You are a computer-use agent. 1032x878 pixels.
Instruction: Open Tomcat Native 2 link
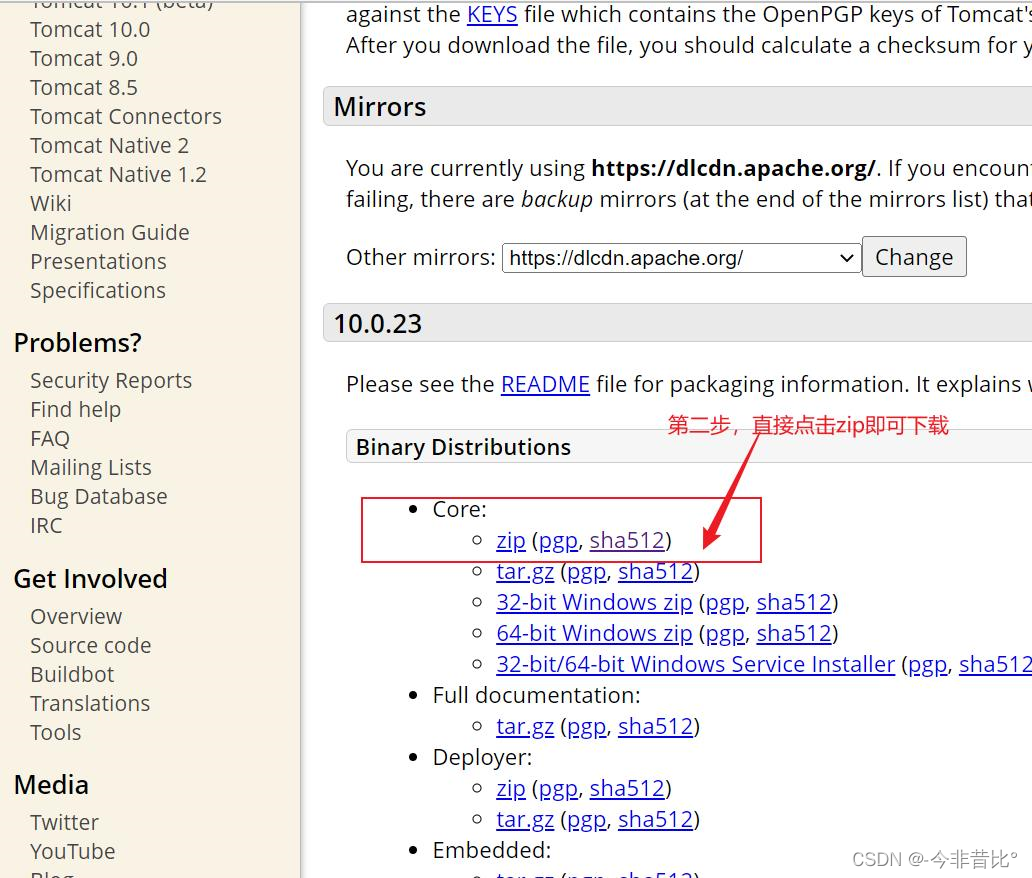[x=109, y=145]
